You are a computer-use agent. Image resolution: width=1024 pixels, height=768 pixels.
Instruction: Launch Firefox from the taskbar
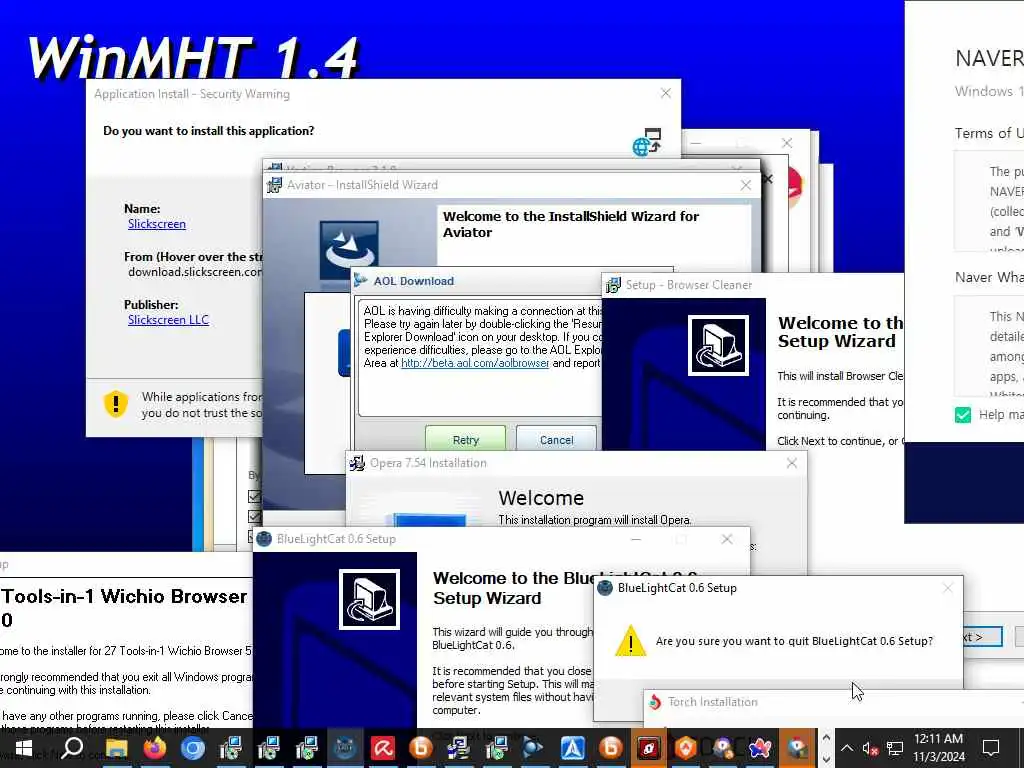pyautogui.click(x=155, y=748)
